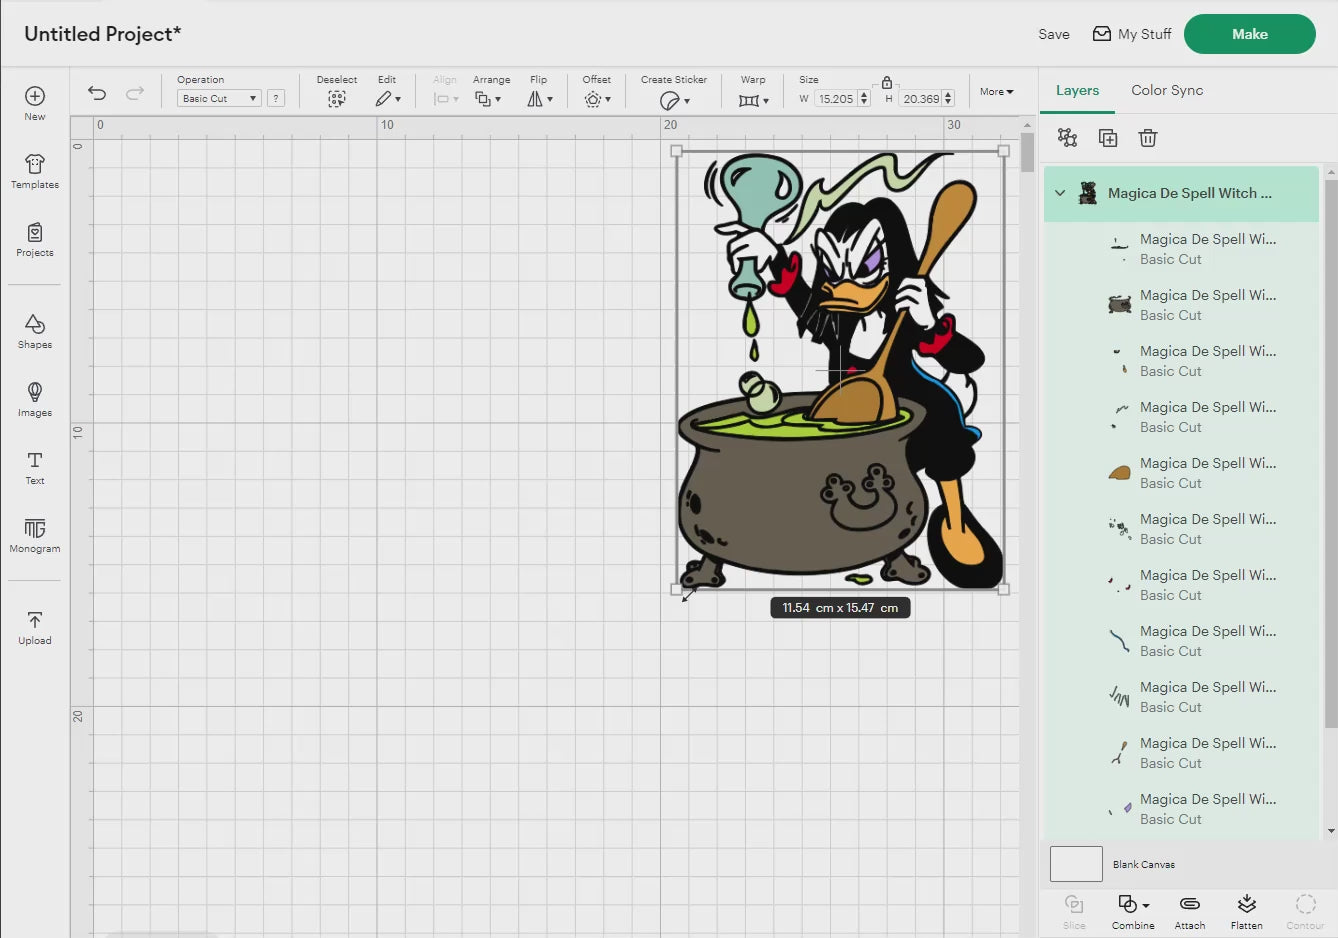Click the Blank Canvas swatch

[1076, 864]
